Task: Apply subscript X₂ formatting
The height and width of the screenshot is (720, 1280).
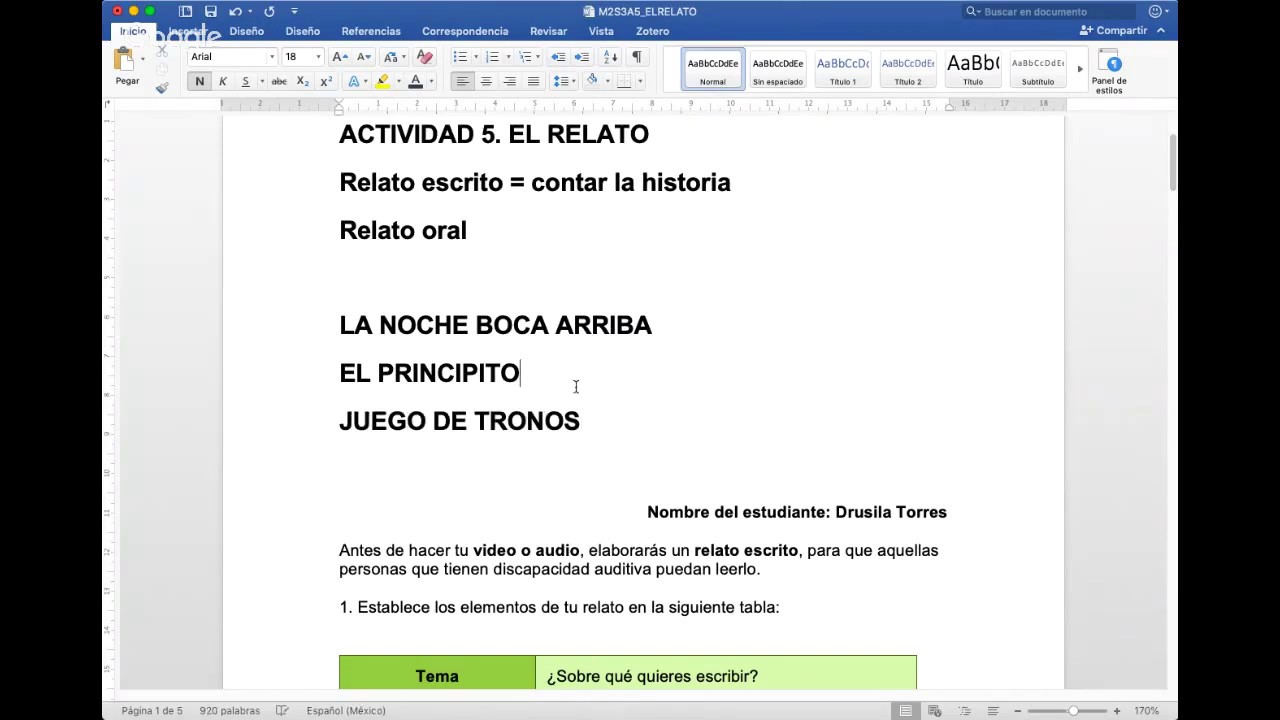Action: [302, 82]
